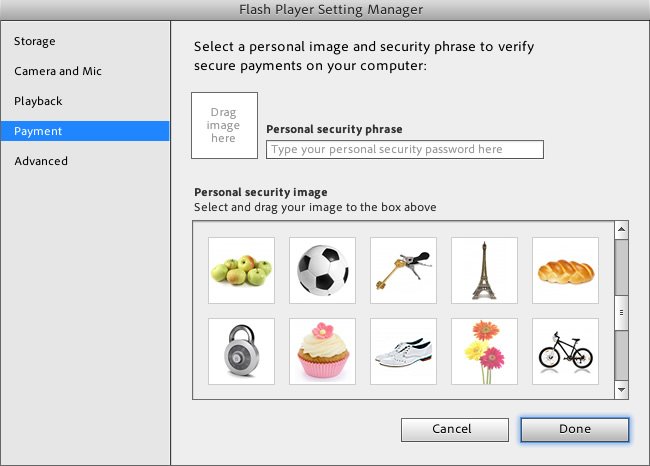Select the combination padlock image
This screenshot has width=650, height=466.
coord(241,351)
